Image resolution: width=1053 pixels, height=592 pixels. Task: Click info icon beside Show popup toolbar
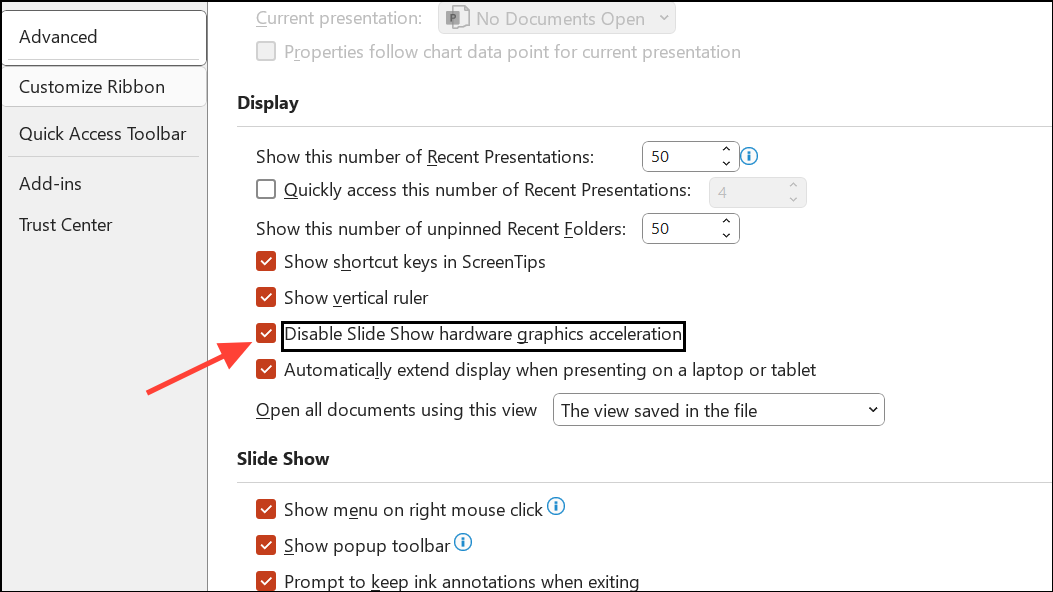463,543
